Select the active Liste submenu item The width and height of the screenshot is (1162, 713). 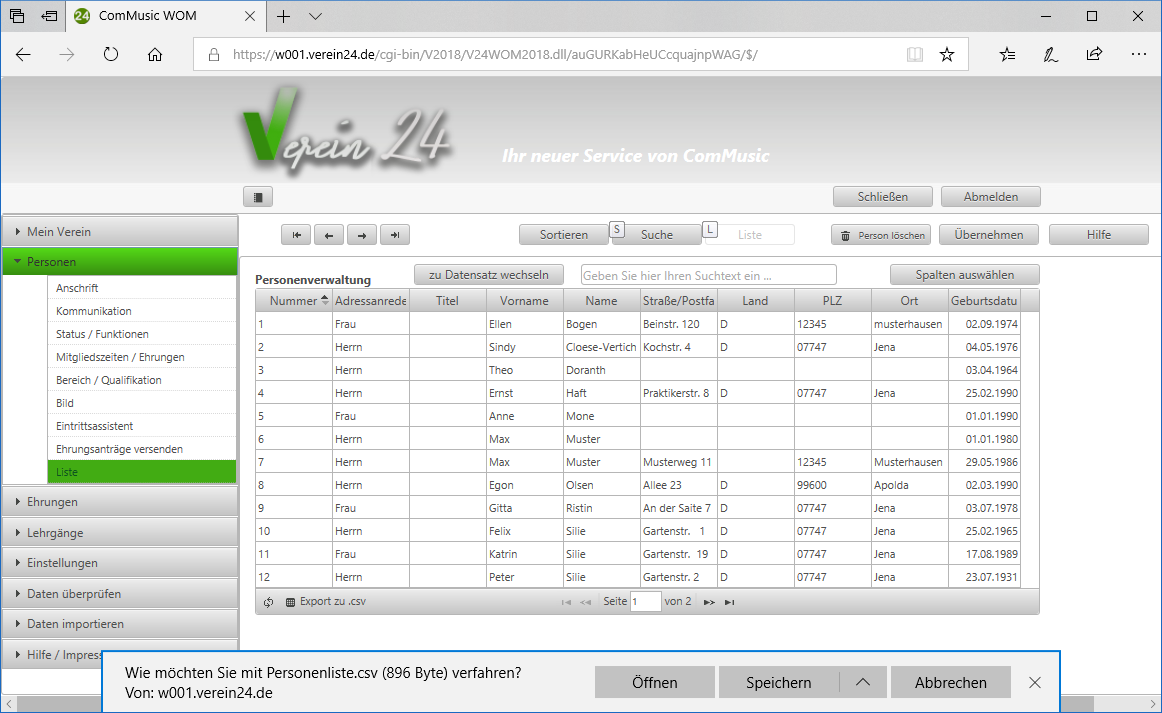pos(142,471)
